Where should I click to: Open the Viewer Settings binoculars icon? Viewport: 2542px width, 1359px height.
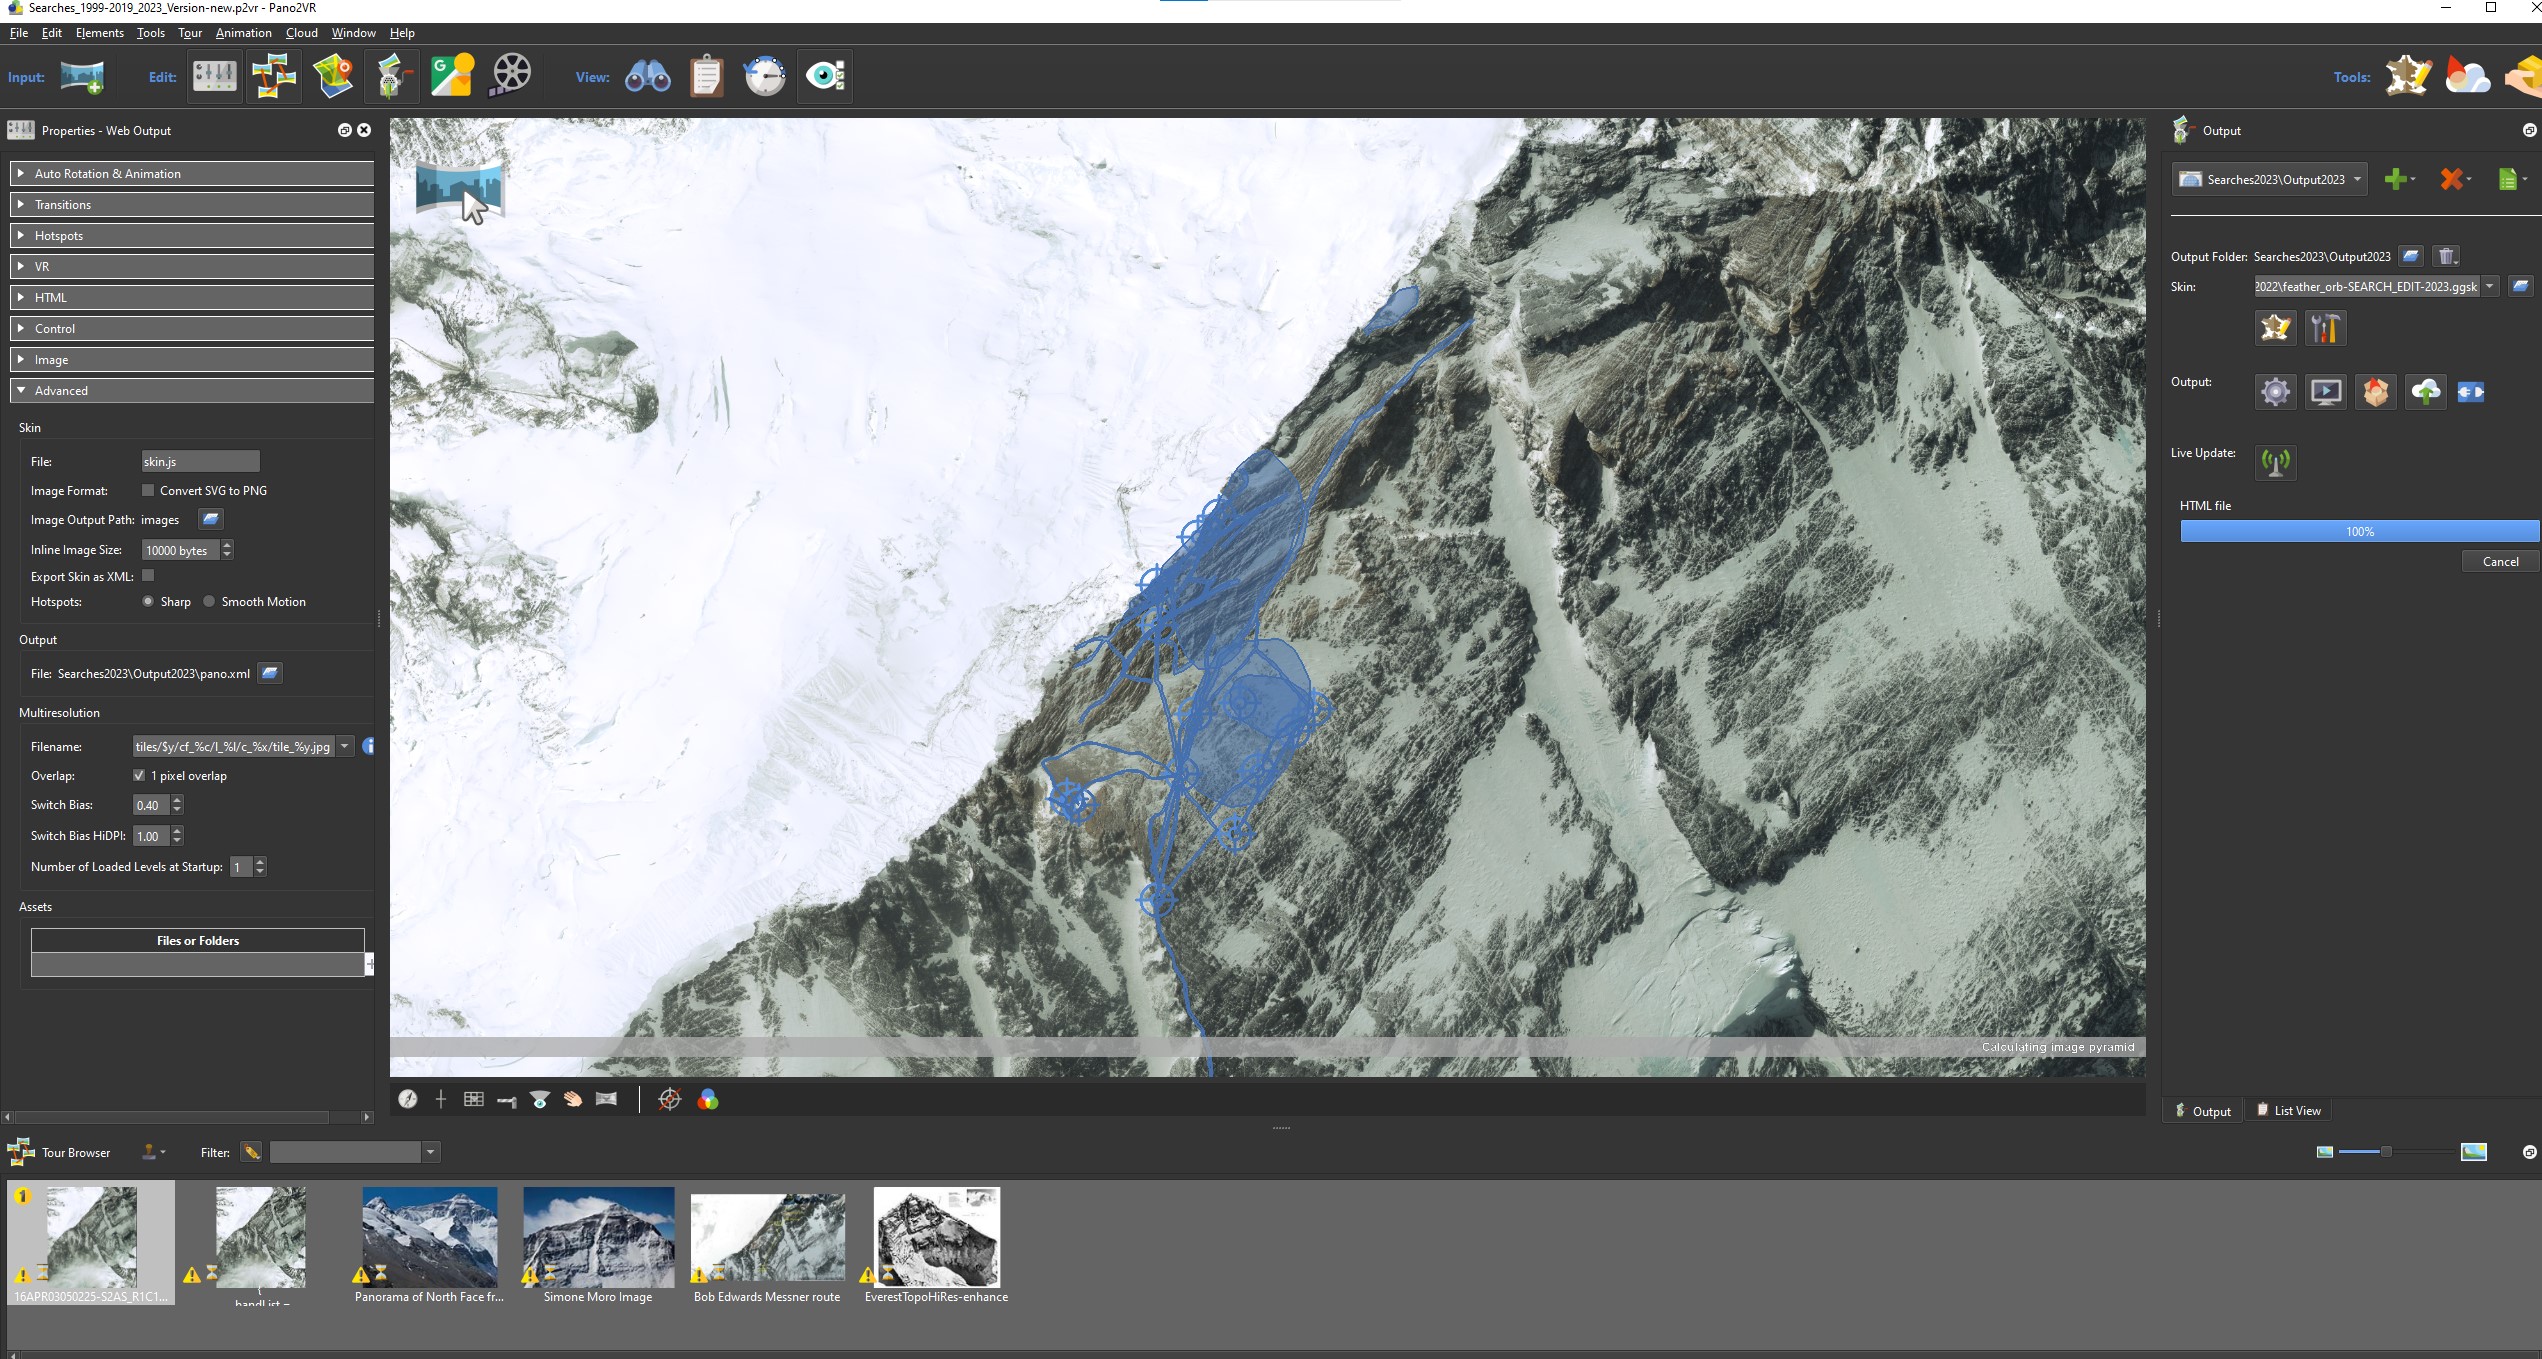pos(648,76)
